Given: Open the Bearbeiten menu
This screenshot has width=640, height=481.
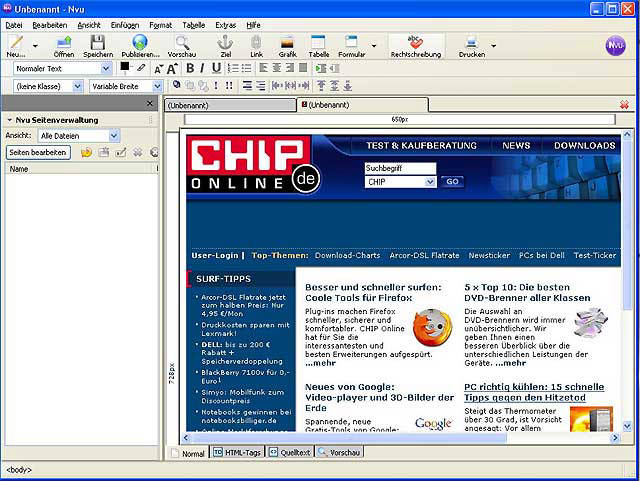Looking at the screenshot, I should tap(49, 25).
